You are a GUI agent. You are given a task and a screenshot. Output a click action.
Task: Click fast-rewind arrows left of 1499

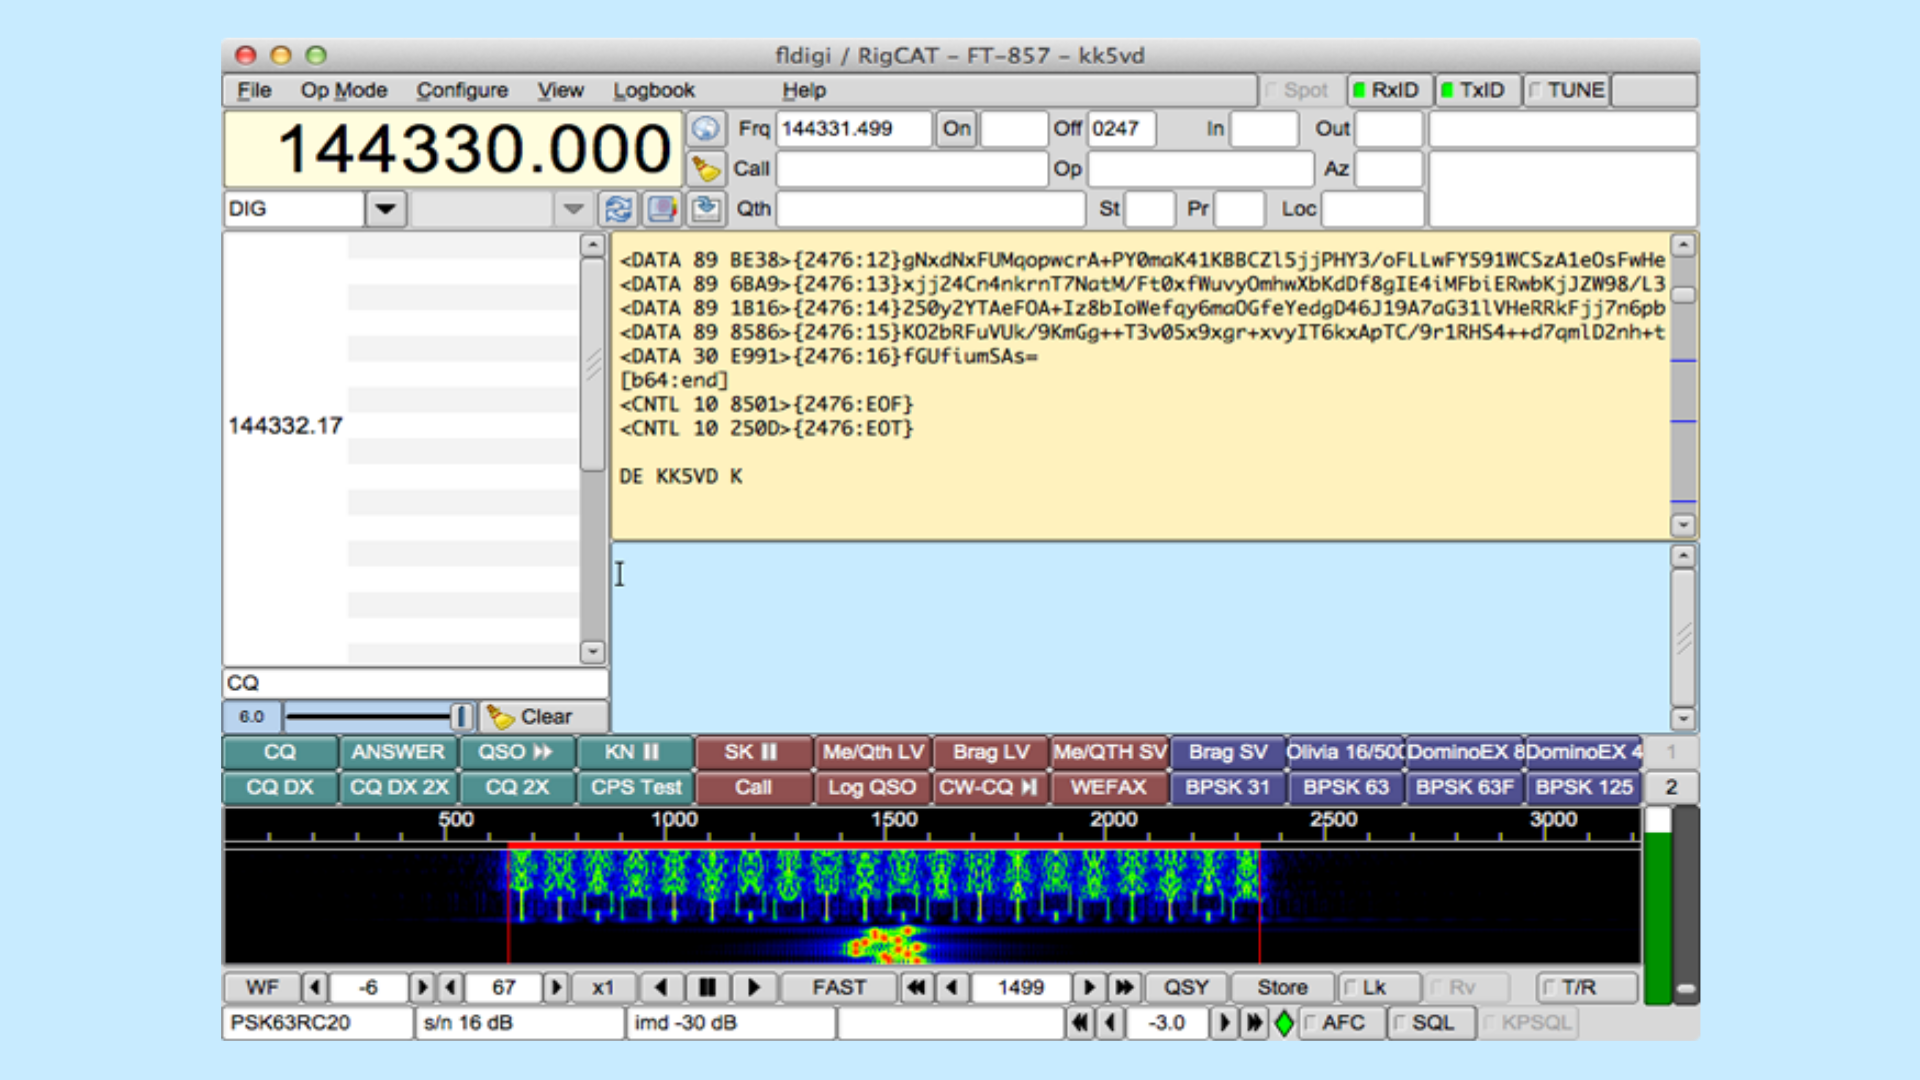pyautogui.click(x=915, y=988)
